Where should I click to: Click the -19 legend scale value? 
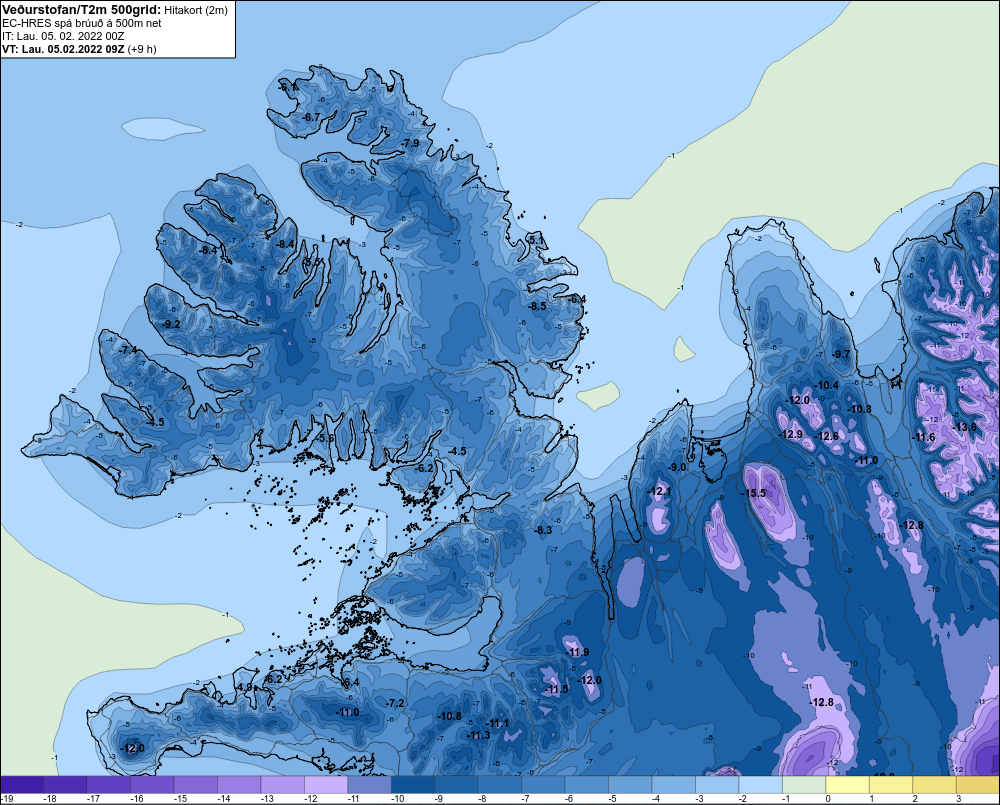pos(6,799)
